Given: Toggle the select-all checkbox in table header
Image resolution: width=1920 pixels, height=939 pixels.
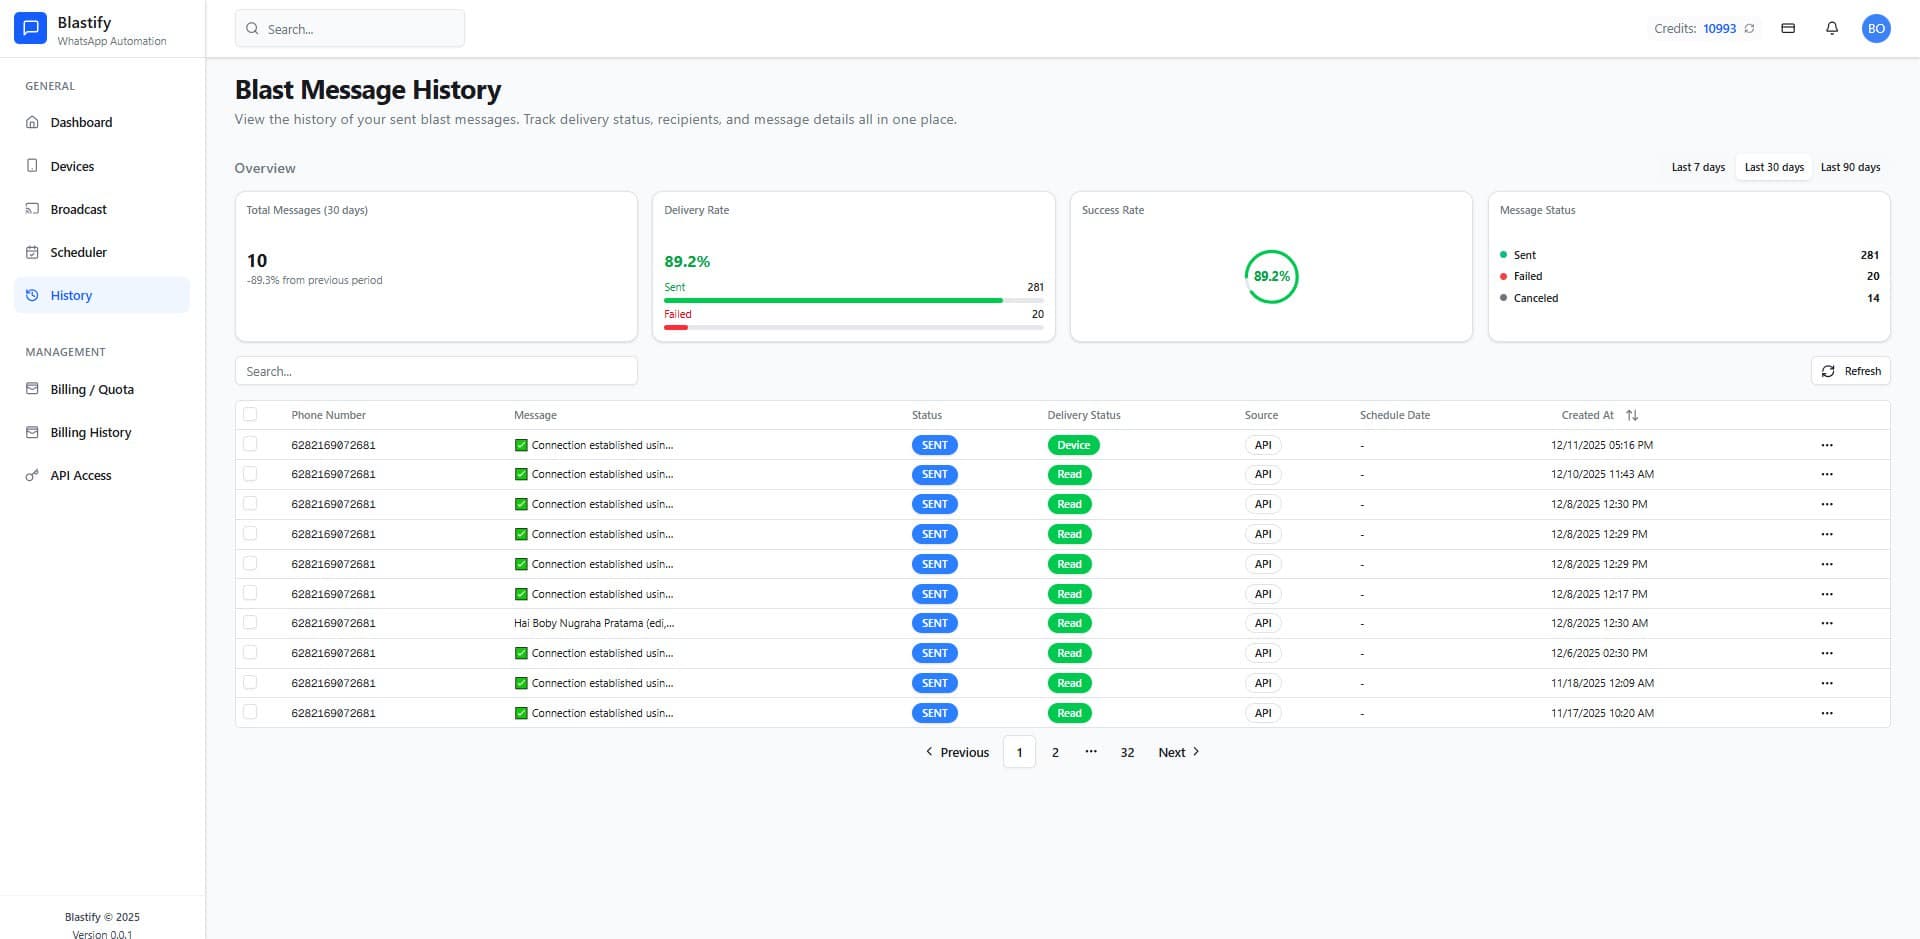Looking at the screenshot, I should (250, 415).
